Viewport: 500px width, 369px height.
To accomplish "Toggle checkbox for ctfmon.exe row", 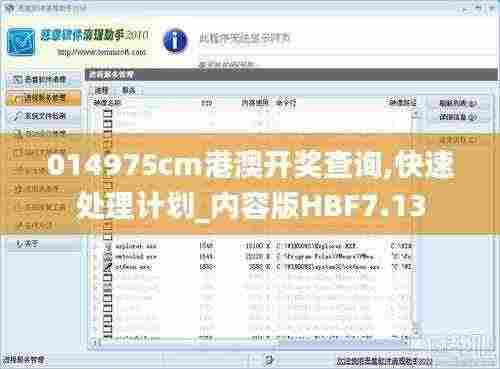I will (x=108, y=267).
